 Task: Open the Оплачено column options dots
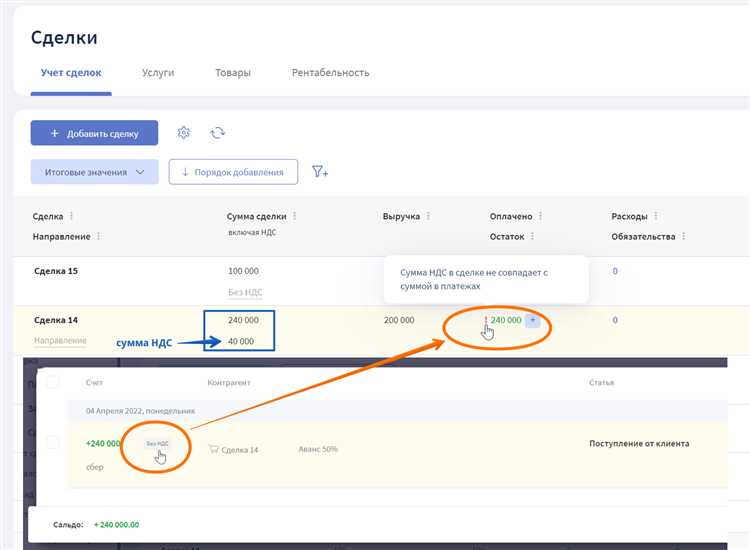541,216
